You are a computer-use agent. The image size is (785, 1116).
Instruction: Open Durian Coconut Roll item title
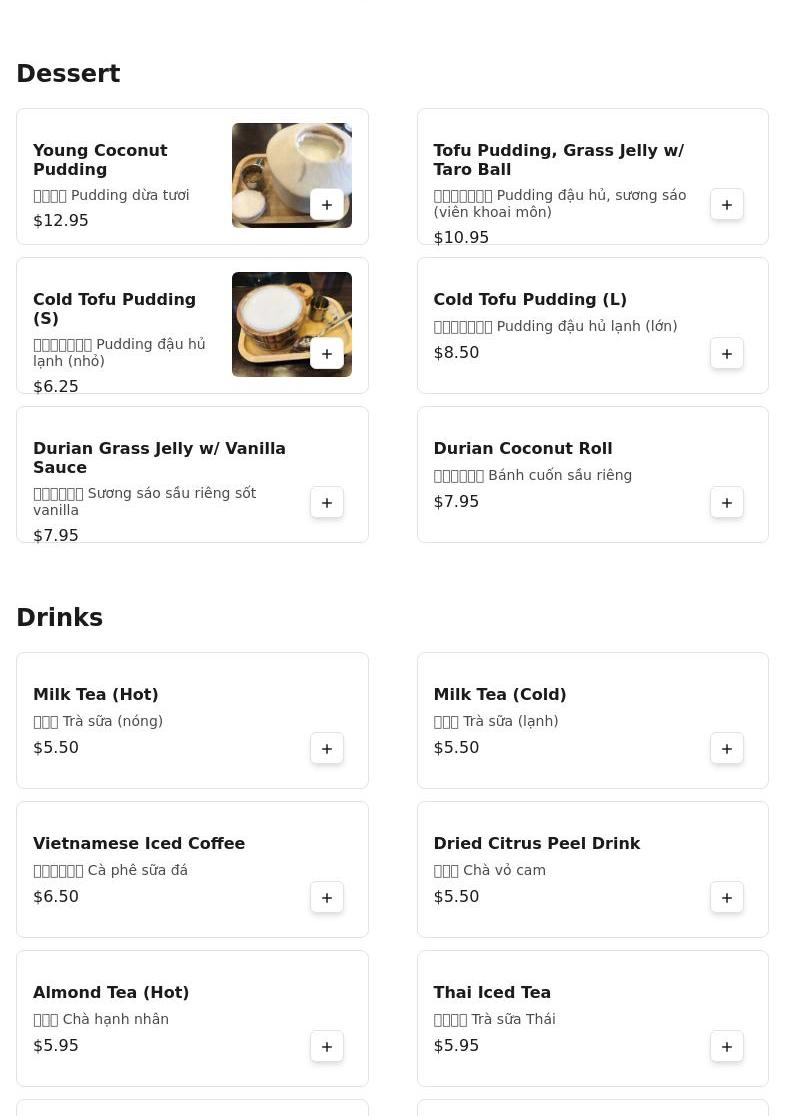tap(522, 448)
